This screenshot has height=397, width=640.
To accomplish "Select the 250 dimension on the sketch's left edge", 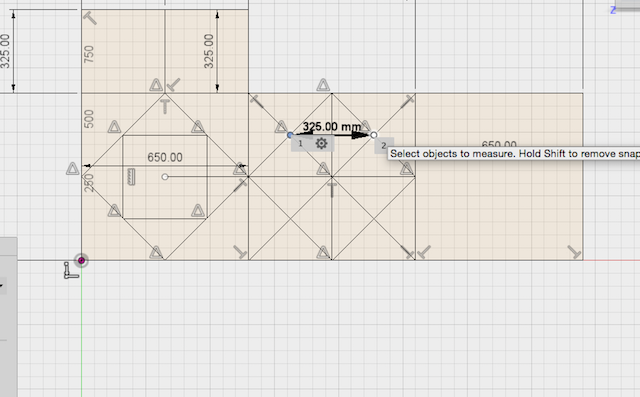I will click(x=89, y=183).
